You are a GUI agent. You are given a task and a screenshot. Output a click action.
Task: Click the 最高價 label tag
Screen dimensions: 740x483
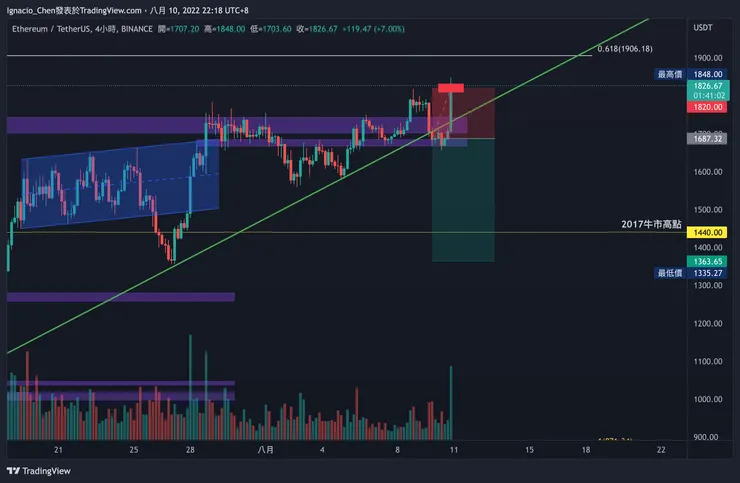670,74
